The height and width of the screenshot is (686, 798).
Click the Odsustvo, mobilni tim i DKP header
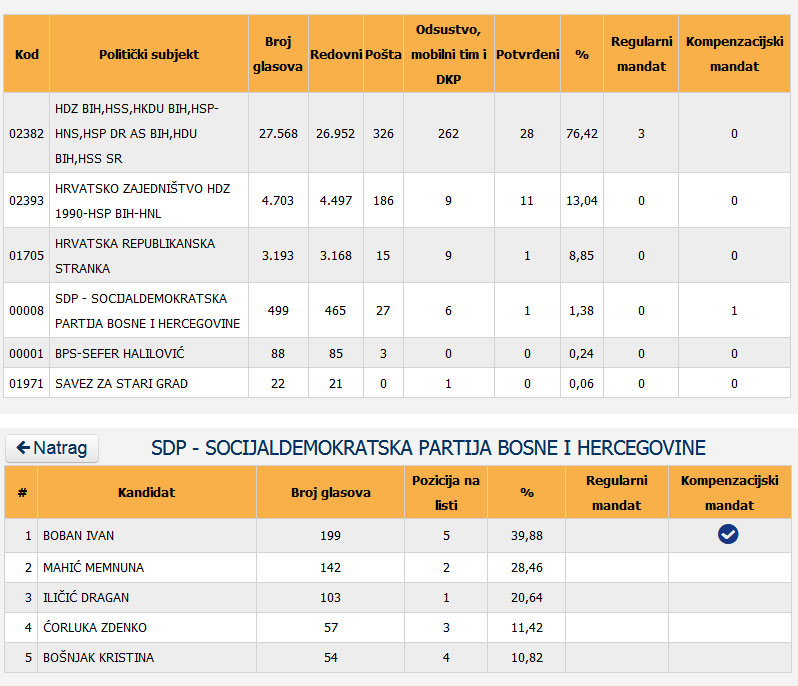(448, 54)
